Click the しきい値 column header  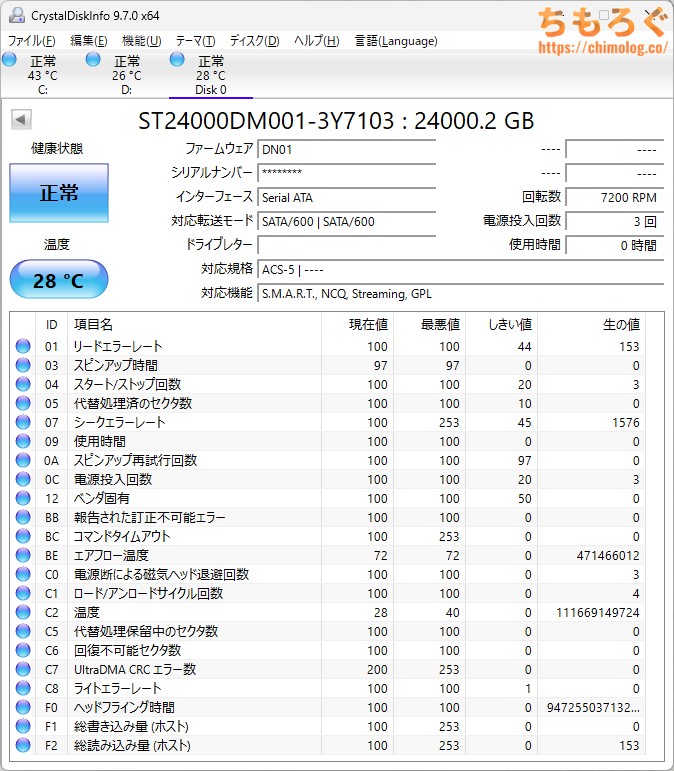(x=501, y=325)
